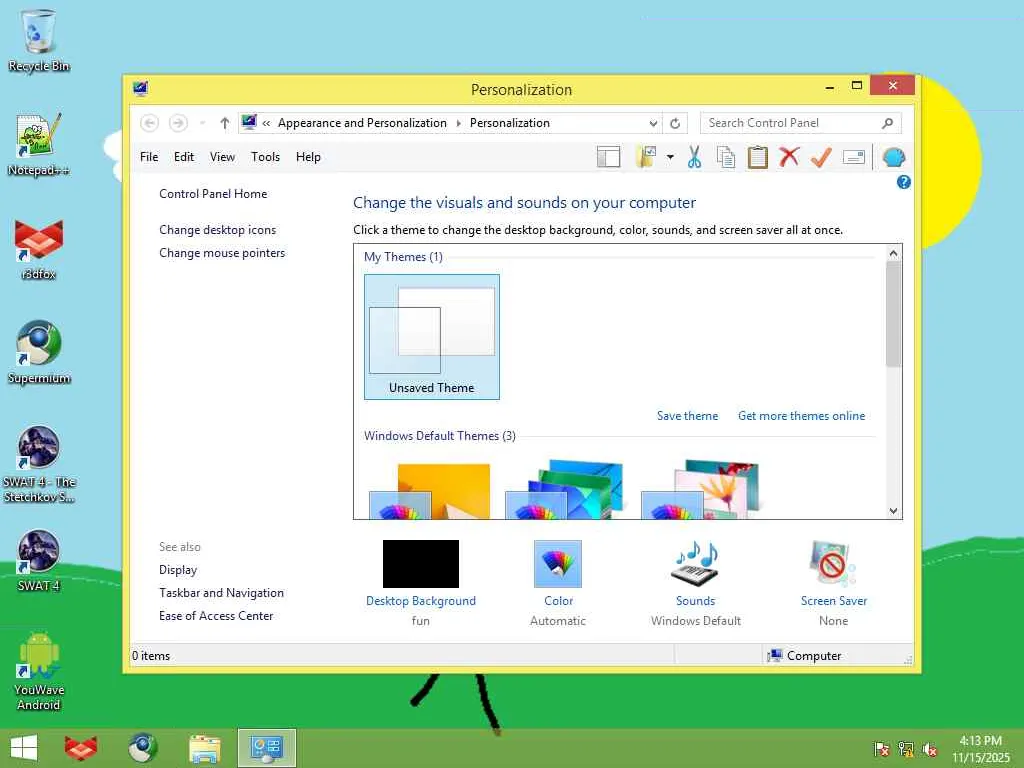Expand the address bar history dropdown
Screen dimensions: 1024x768
(653, 123)
